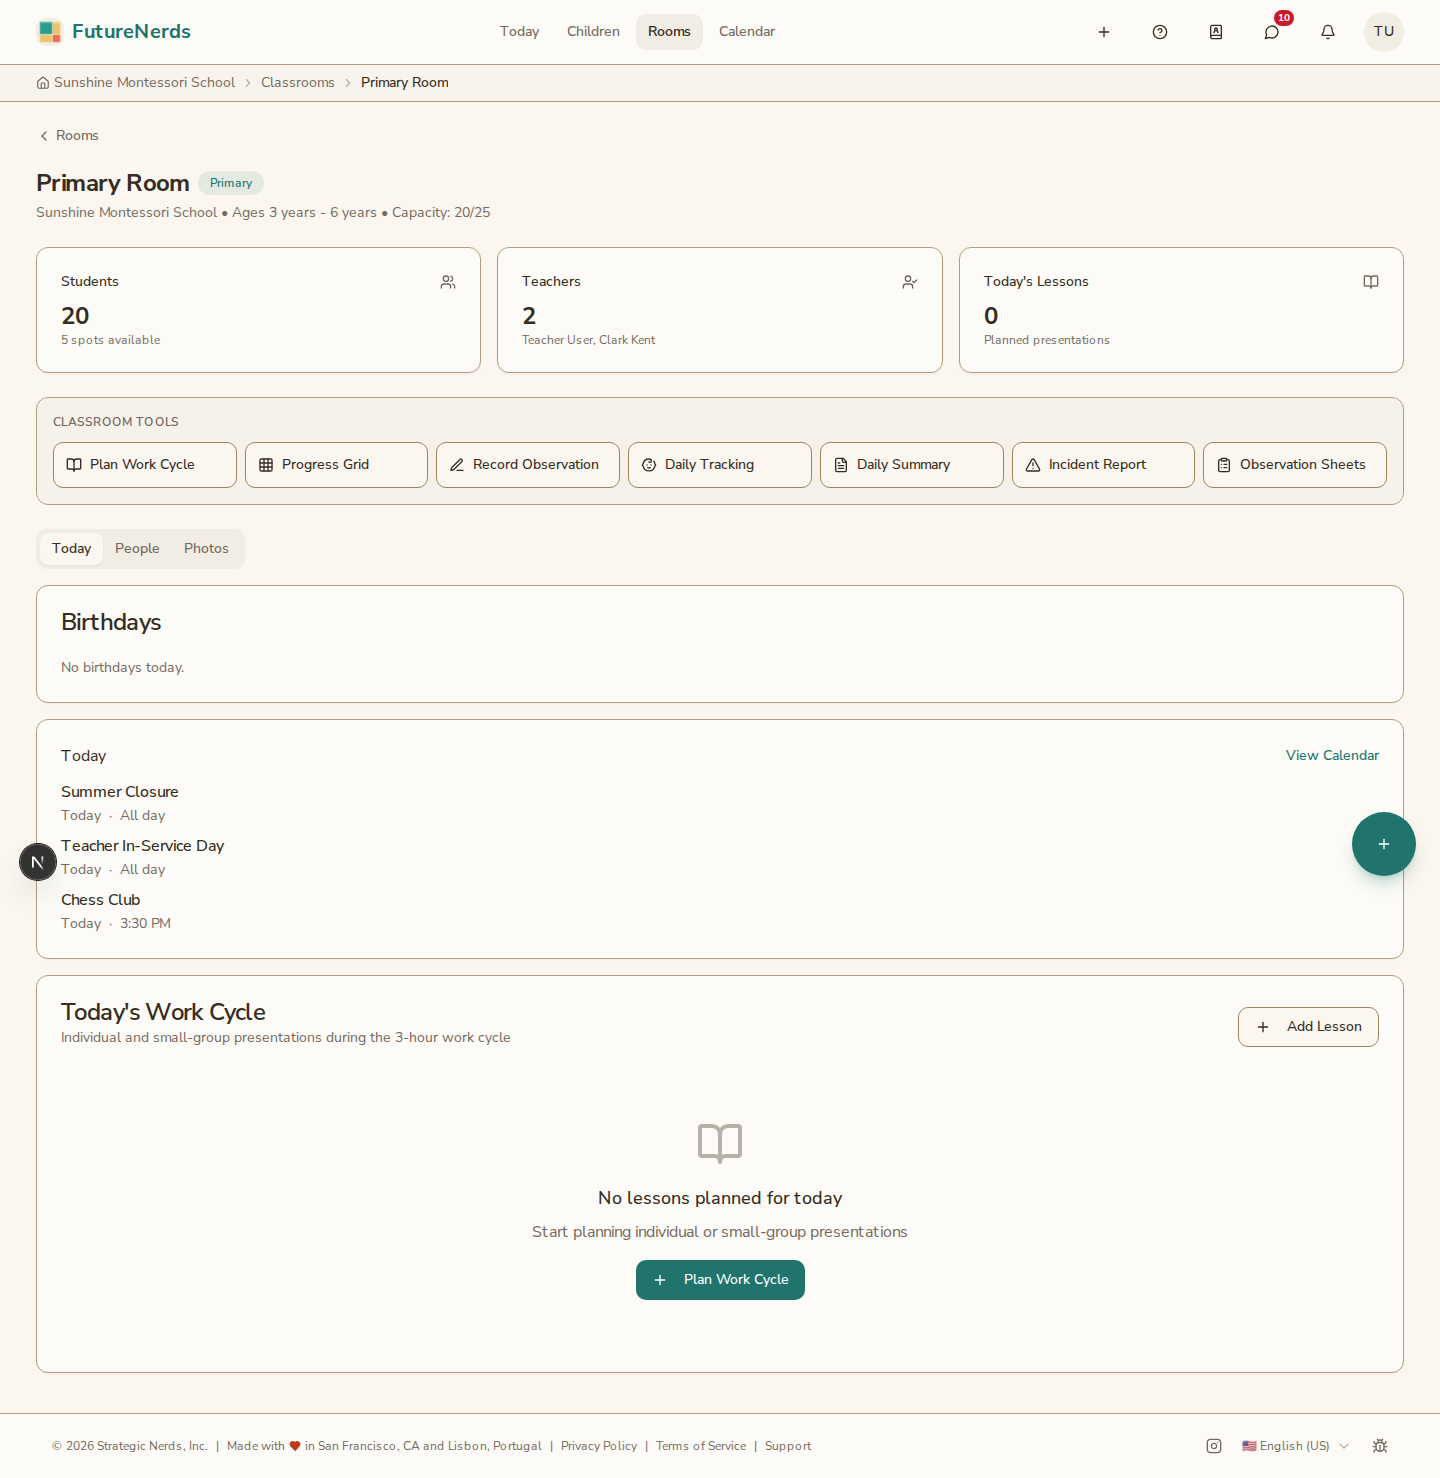Open the Daily Tracking tool
Image resolution: width=1440 pixels, height=1478 pixels.
(720, 465)
